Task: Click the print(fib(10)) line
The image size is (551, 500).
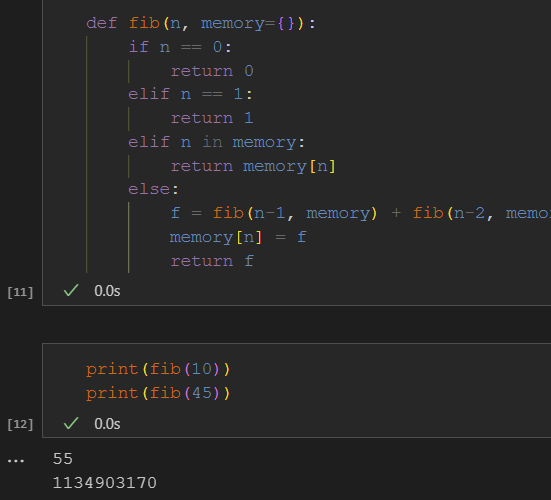Action: coord(158,369)
